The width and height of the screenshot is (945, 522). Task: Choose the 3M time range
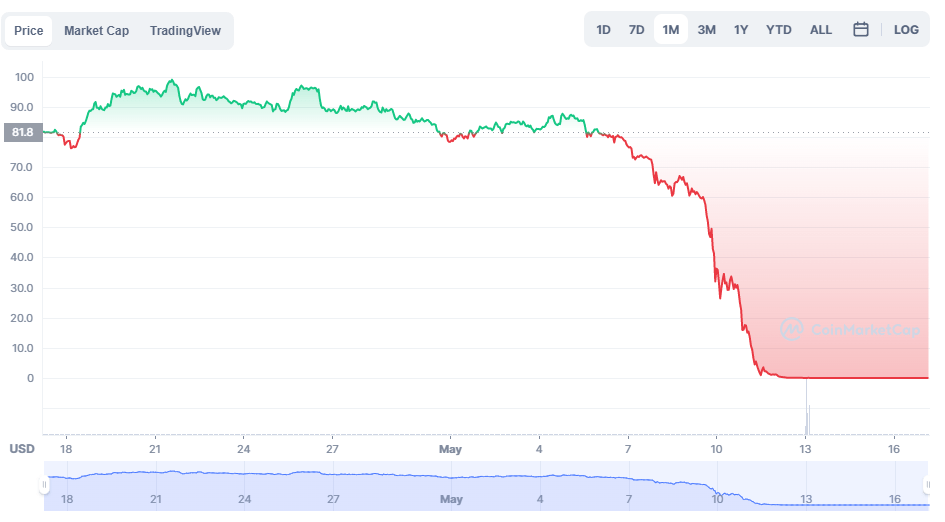tap(706, 30)
